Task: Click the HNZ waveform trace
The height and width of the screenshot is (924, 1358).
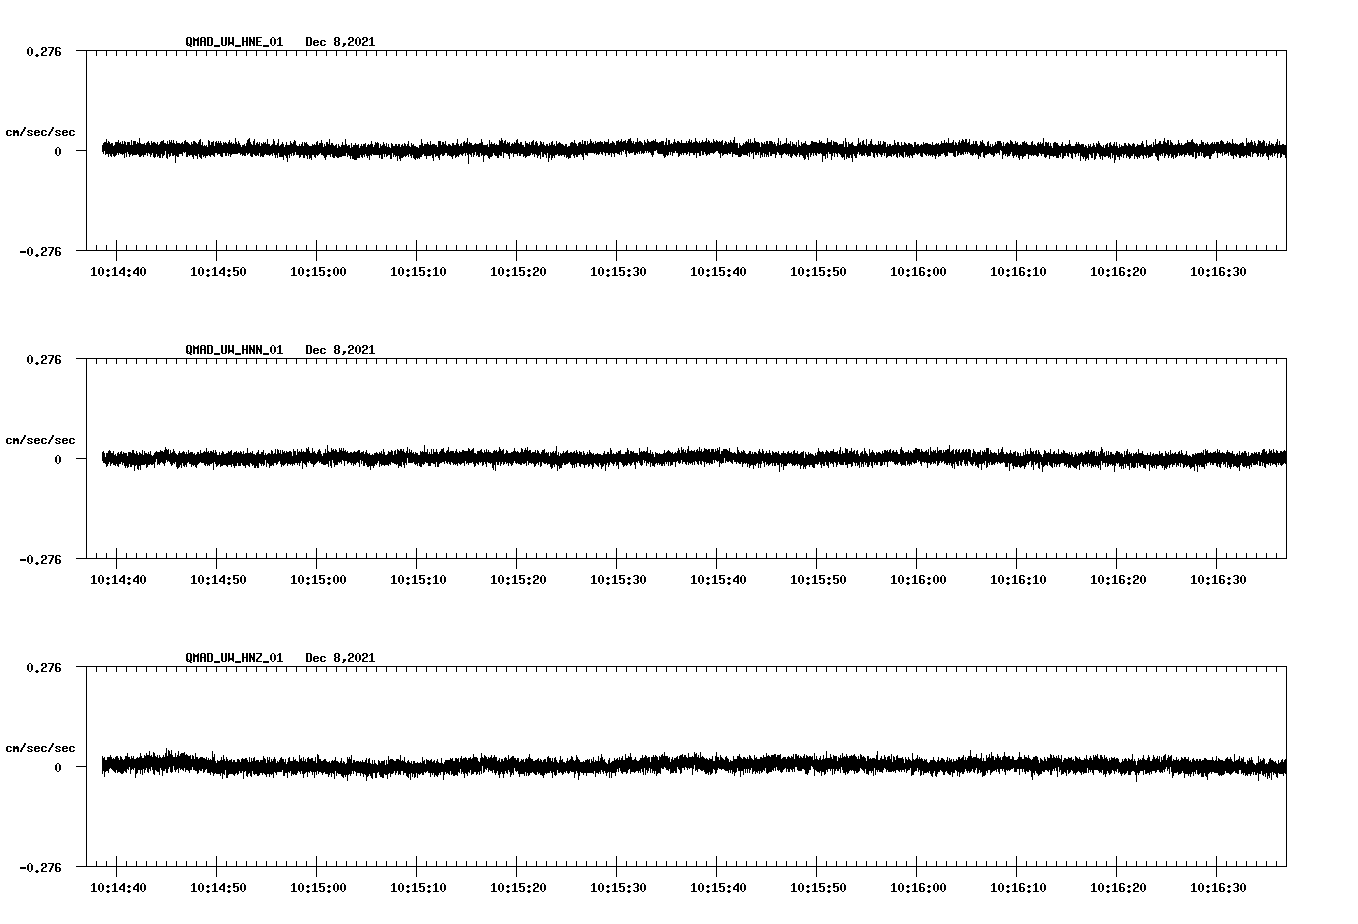Action: point(694,765)
